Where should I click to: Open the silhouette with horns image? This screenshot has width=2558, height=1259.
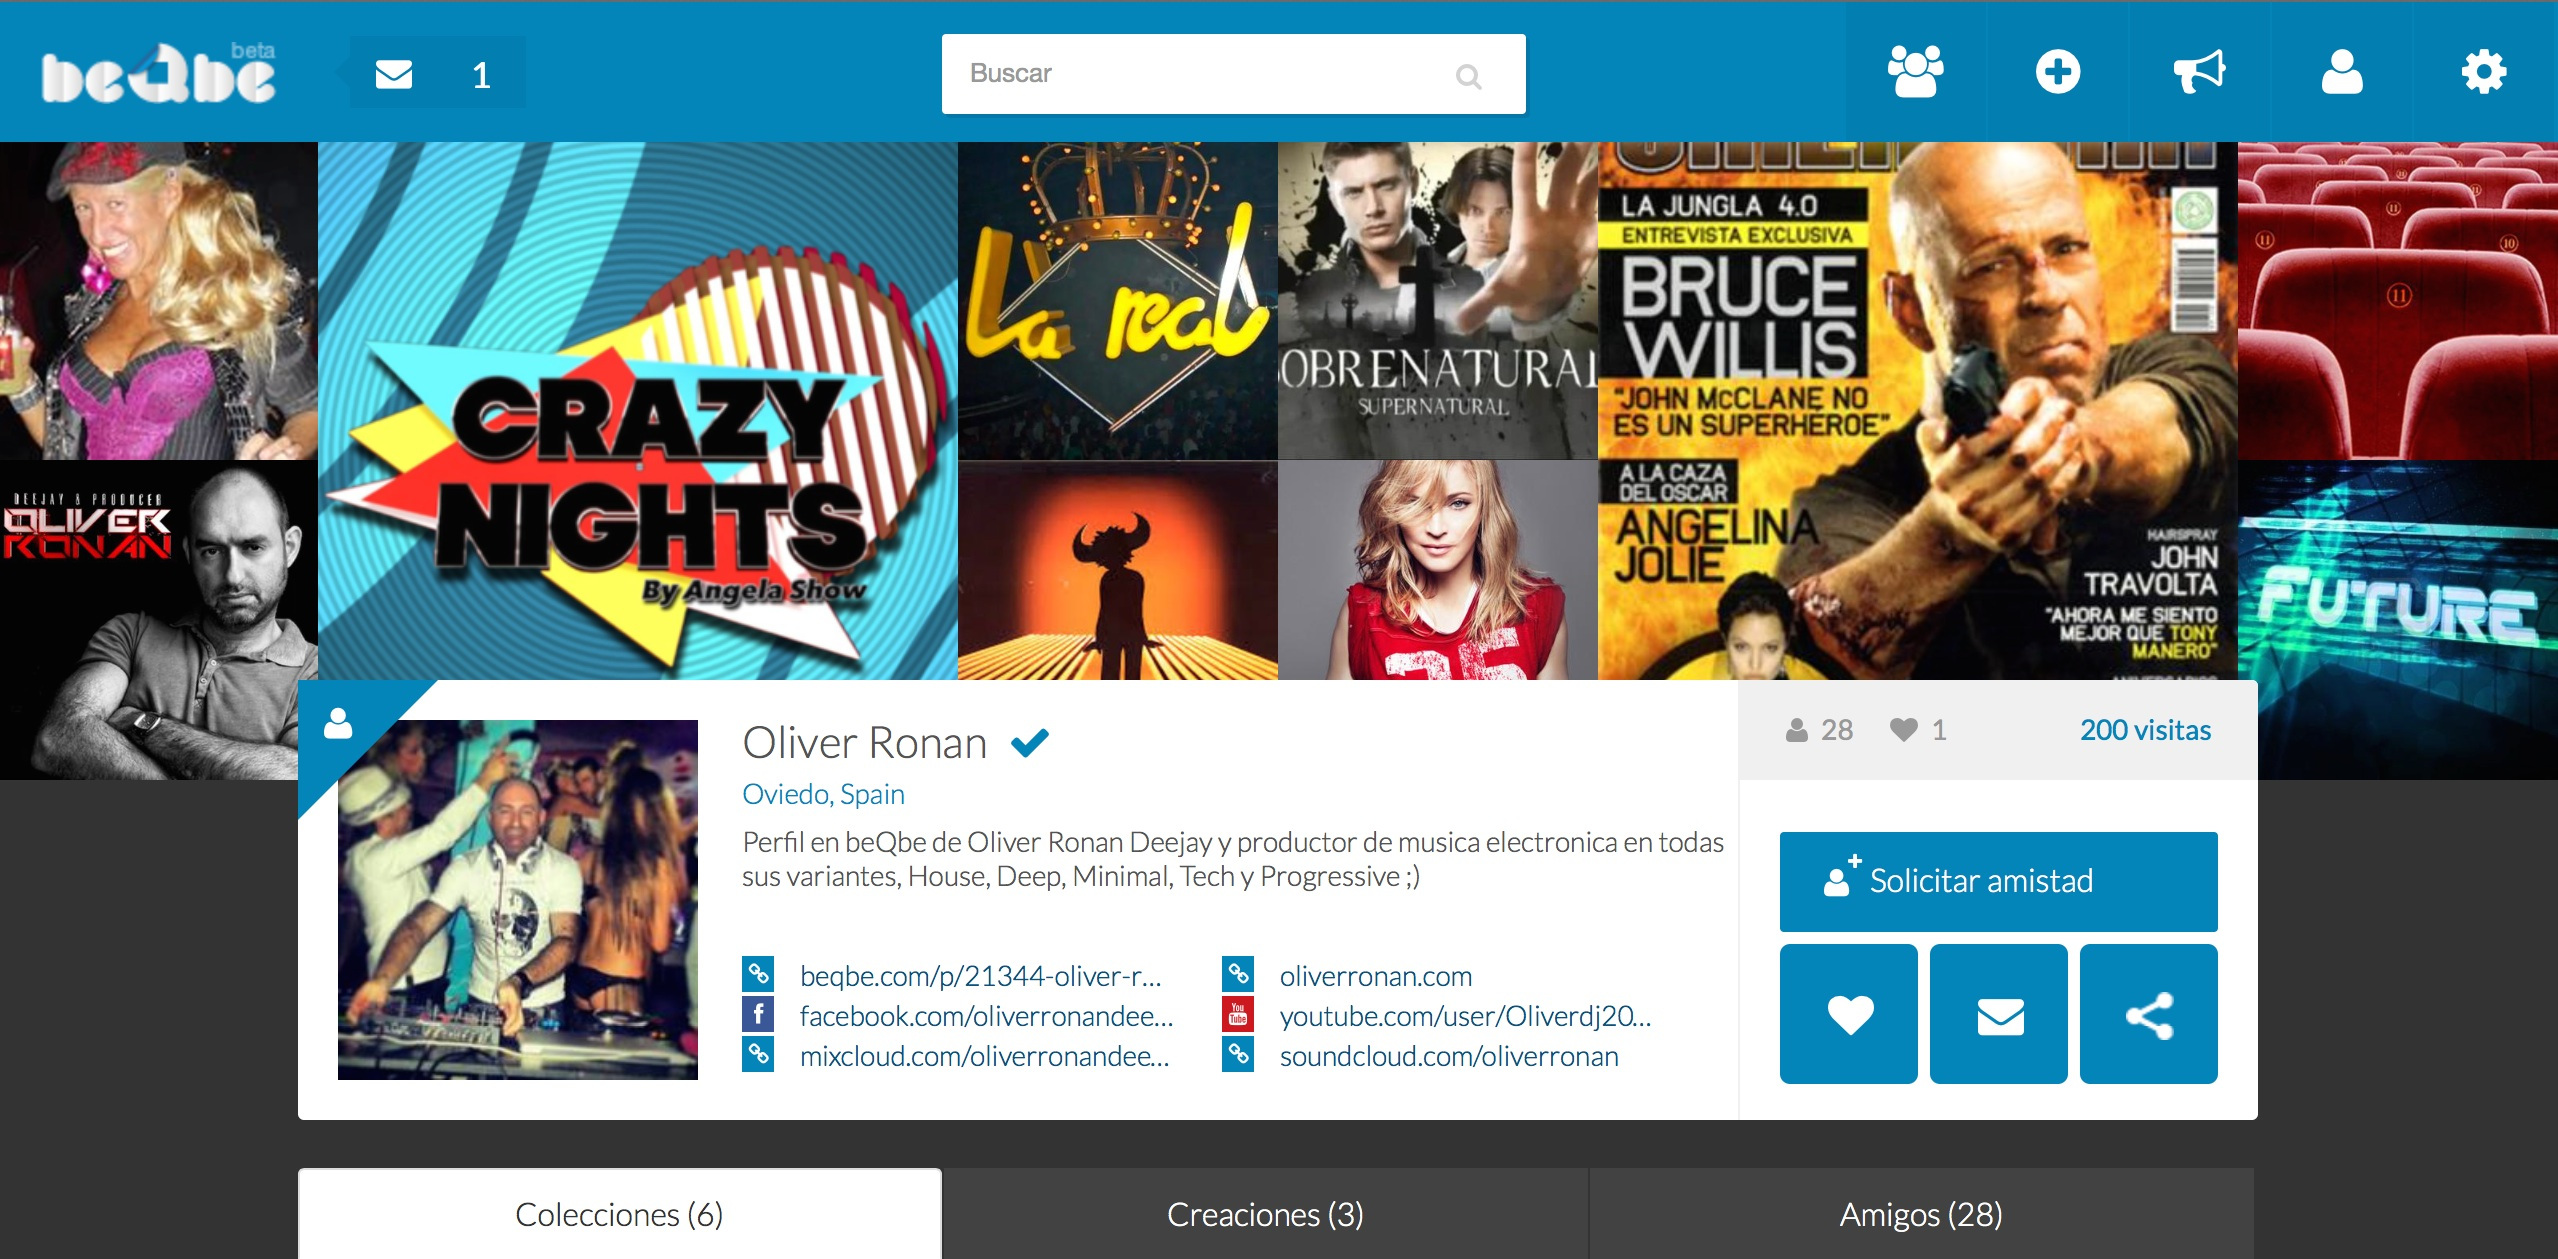1118,570
